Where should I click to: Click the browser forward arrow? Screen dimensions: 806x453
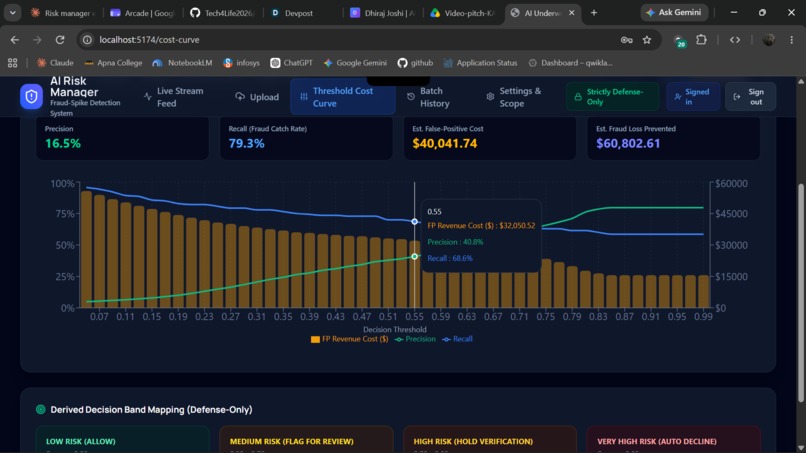37,40
